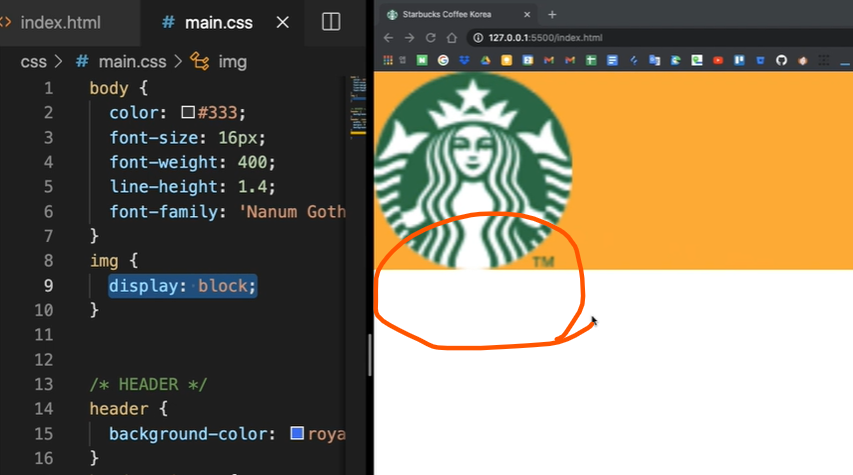The width and height of the screenshot is (853, 475).
Task: Open the green Naver bookmark
Action: point(422,60)
